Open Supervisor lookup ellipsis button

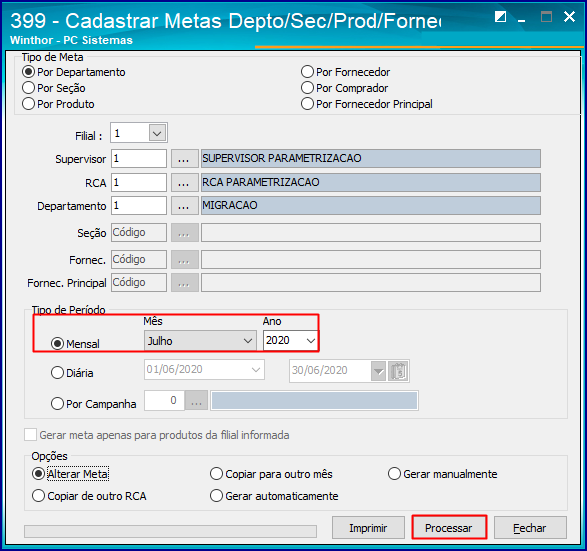[x=185, y=159]
